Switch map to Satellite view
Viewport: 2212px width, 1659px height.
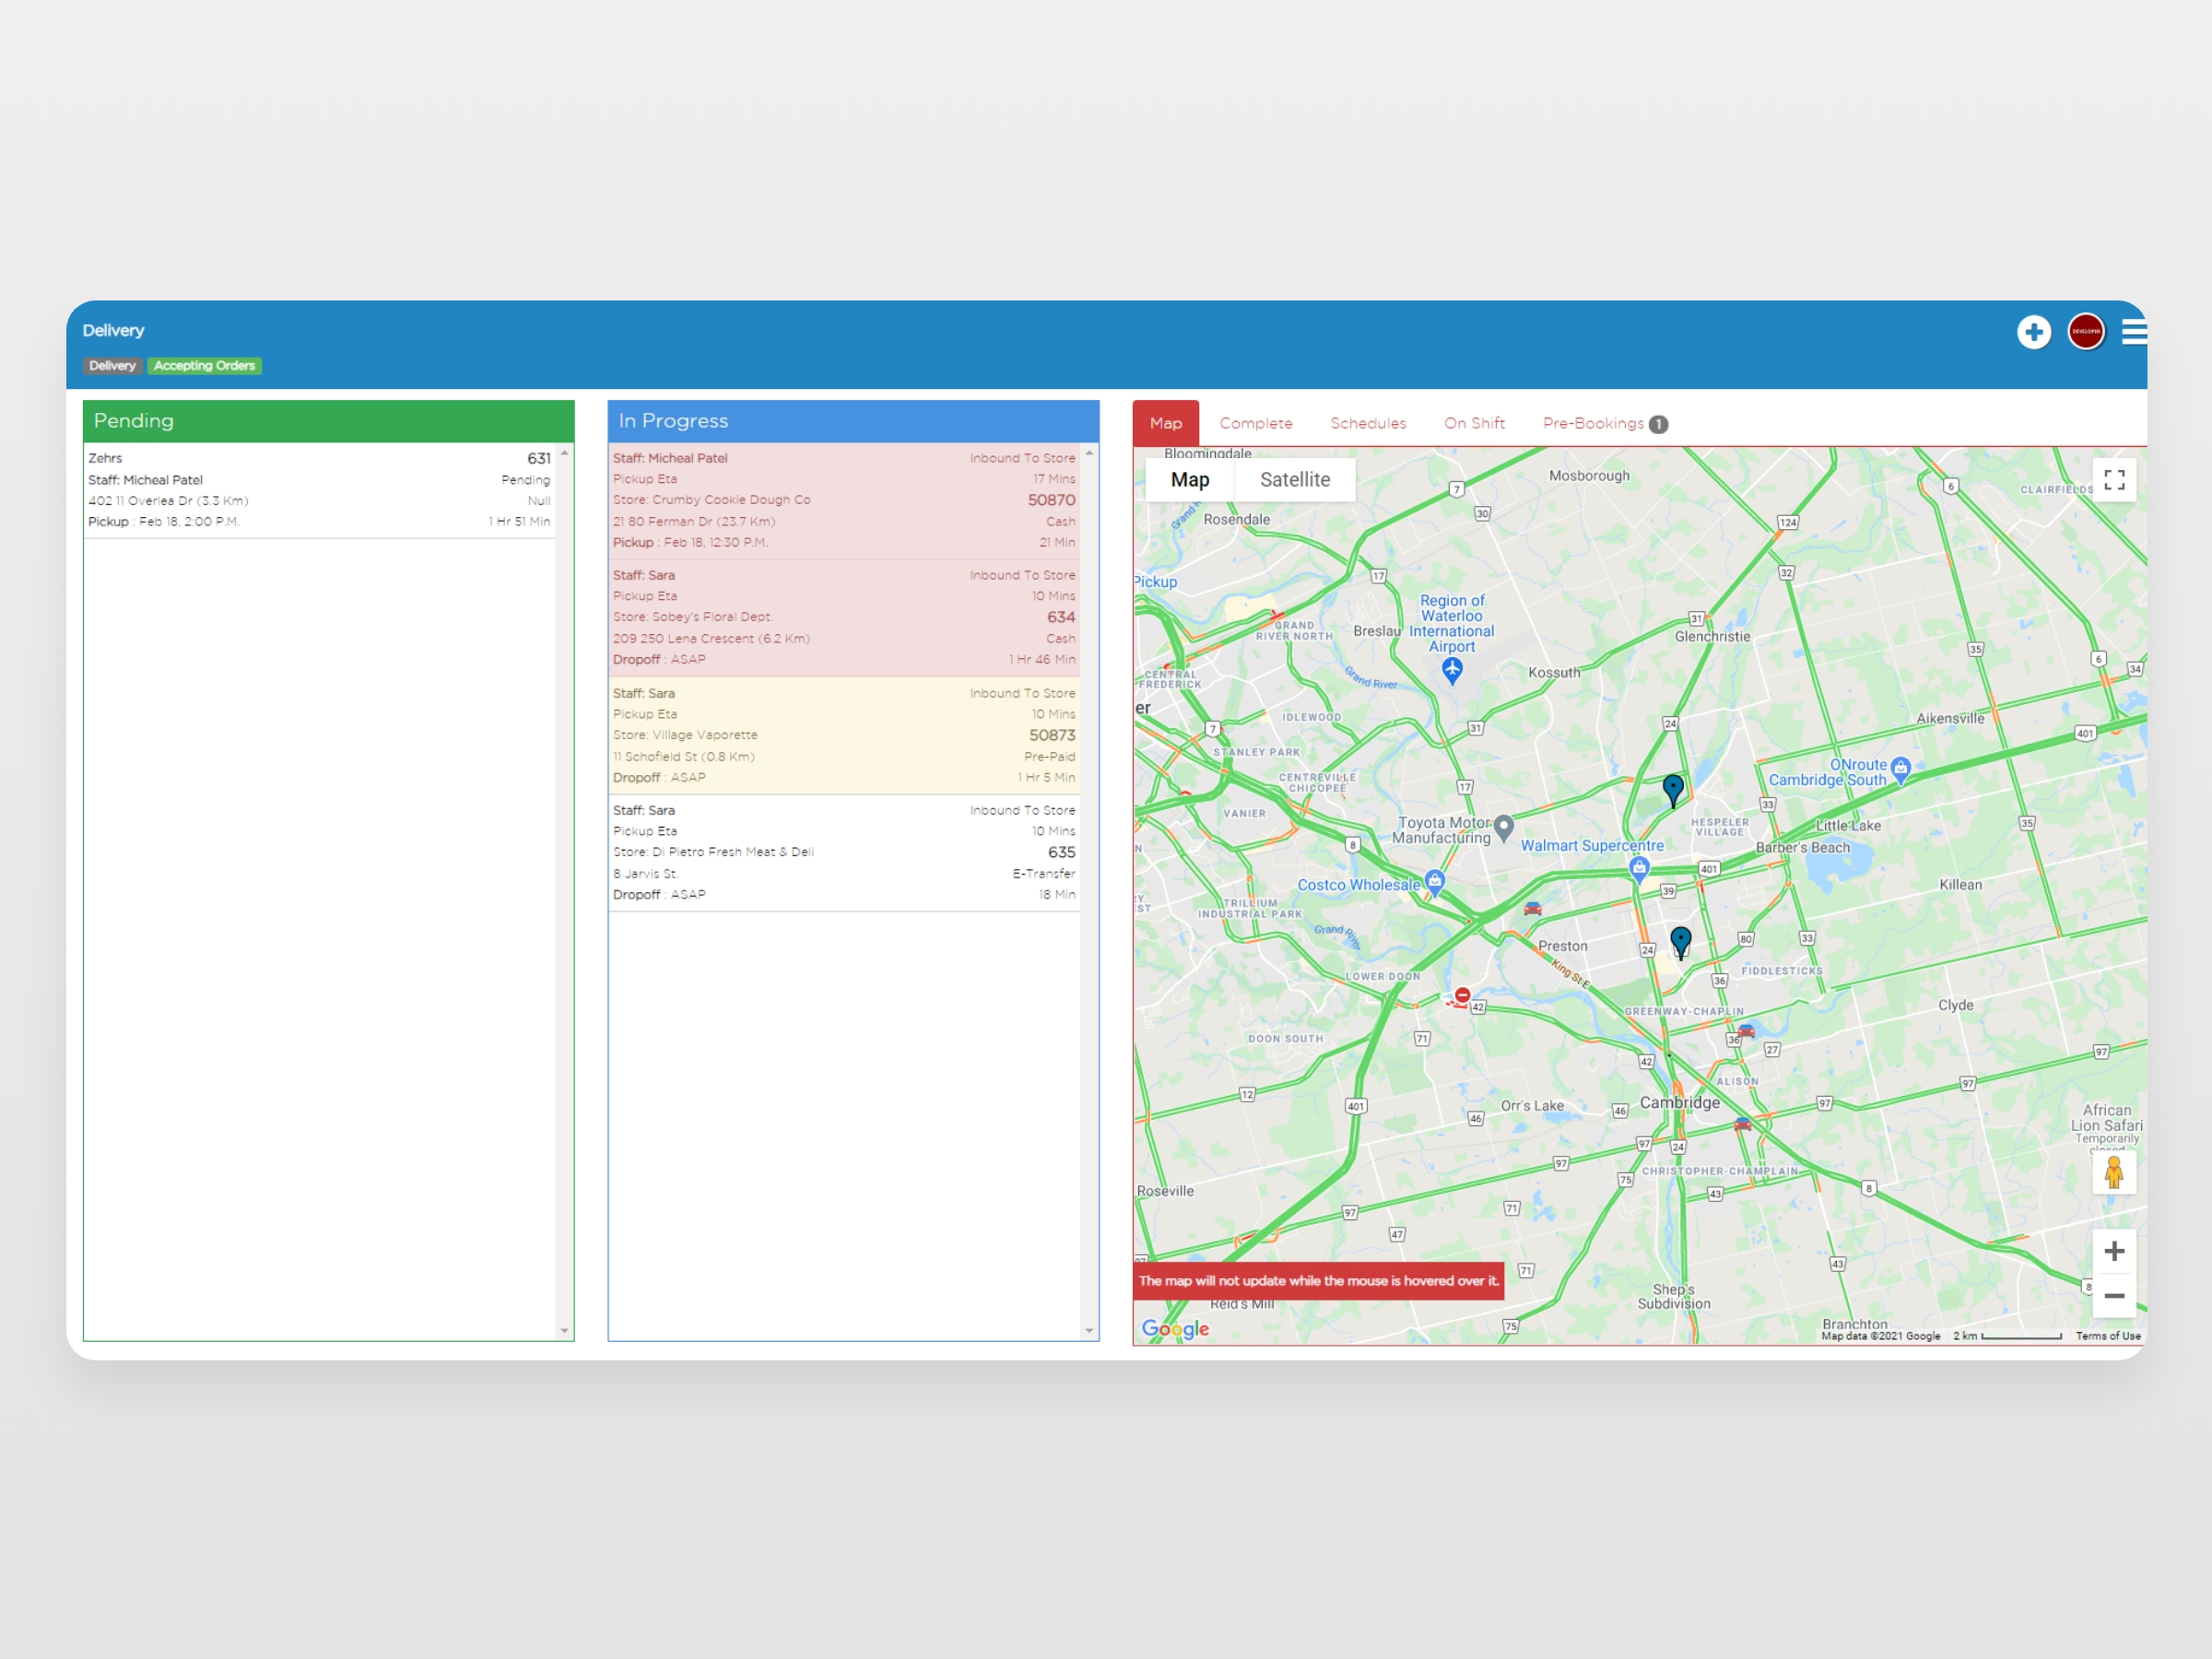click(1294, 480)
